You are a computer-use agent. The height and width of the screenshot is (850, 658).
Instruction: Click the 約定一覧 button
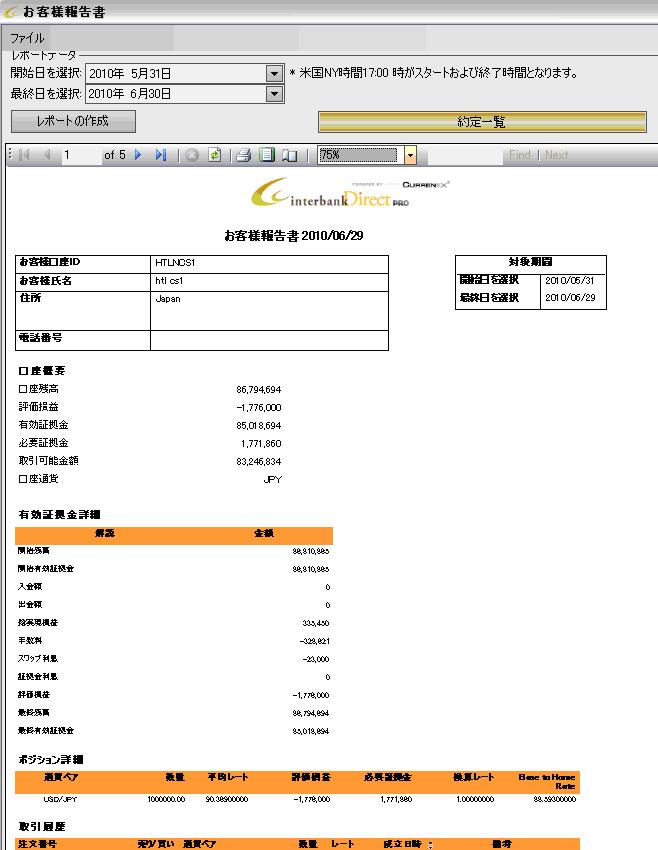pos(482,121)
